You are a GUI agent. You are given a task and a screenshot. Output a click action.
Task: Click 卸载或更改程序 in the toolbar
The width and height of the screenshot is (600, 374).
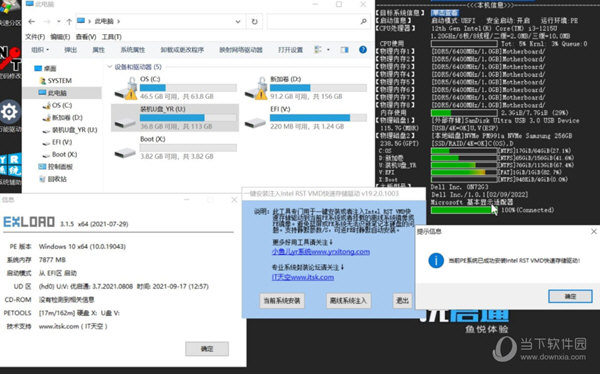(182, 50)
